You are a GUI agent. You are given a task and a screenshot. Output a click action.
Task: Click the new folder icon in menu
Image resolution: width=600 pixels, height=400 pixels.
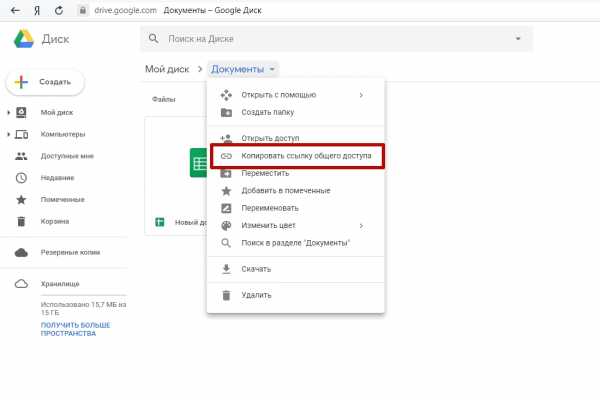point(226,113)
